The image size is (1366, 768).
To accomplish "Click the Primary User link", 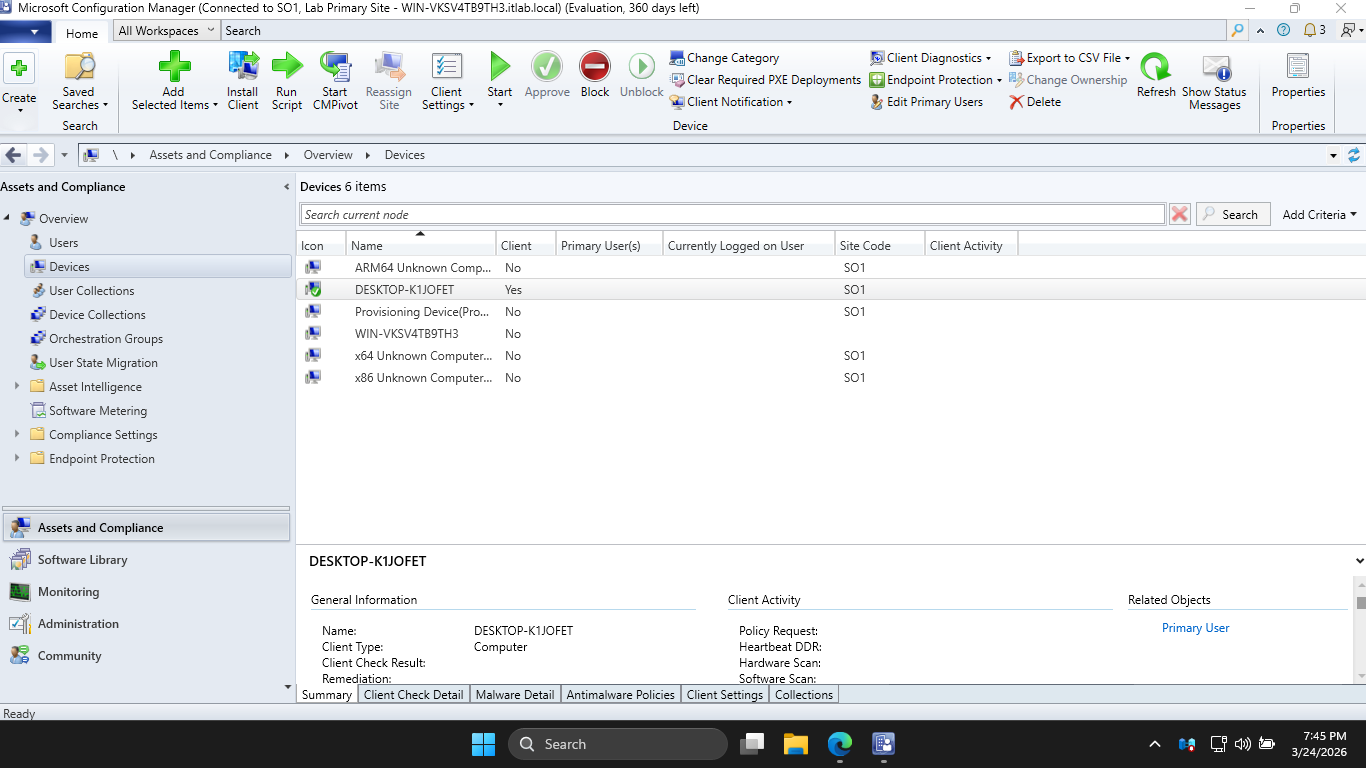I will [1195, 628].
